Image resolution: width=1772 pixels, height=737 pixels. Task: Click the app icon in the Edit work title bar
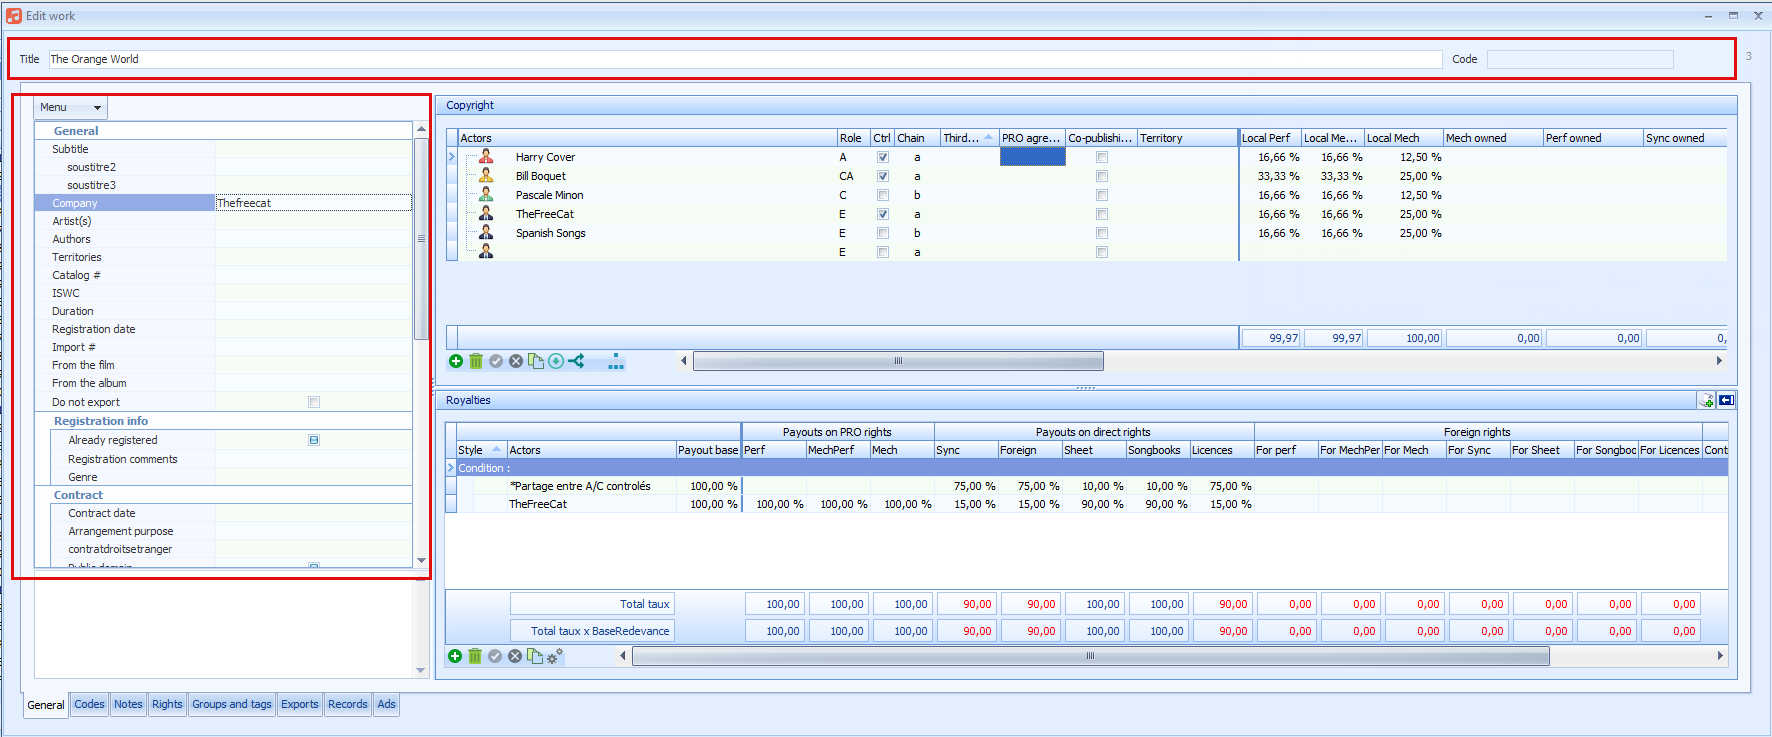point(13,16)
